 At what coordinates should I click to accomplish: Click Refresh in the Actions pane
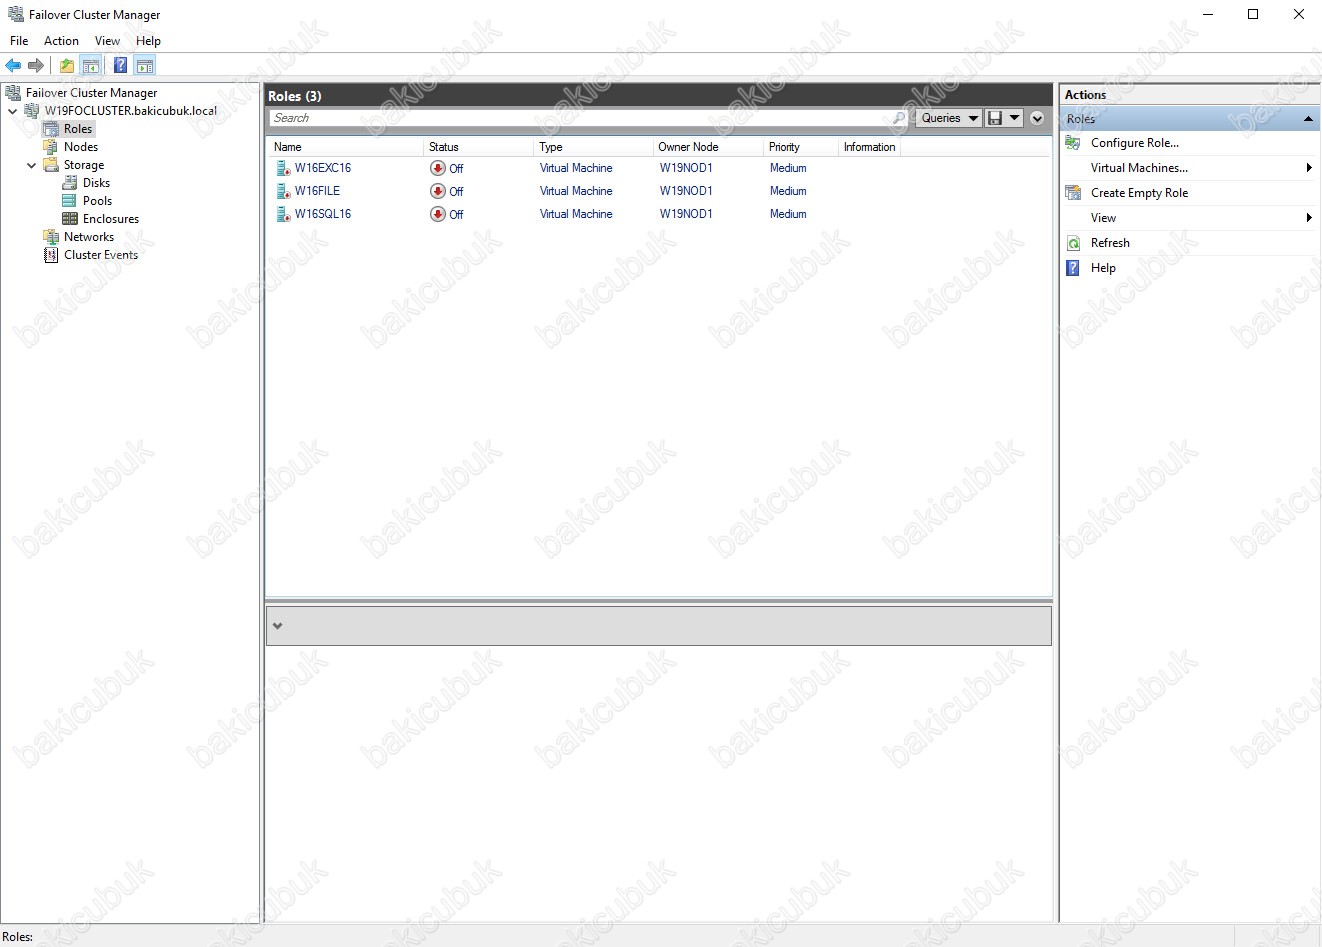click(x=1110, y=243)
